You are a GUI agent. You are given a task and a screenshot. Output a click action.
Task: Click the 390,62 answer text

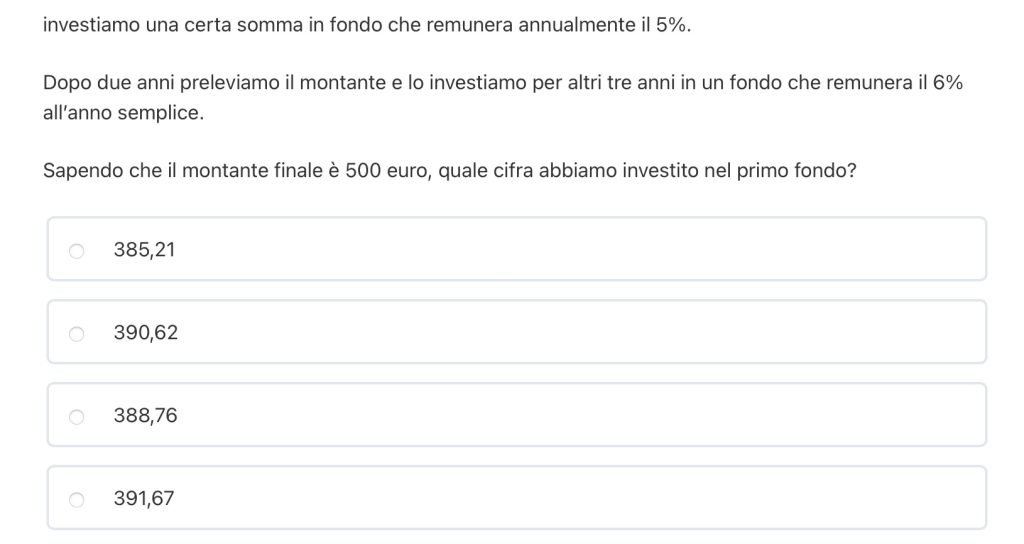146,333
